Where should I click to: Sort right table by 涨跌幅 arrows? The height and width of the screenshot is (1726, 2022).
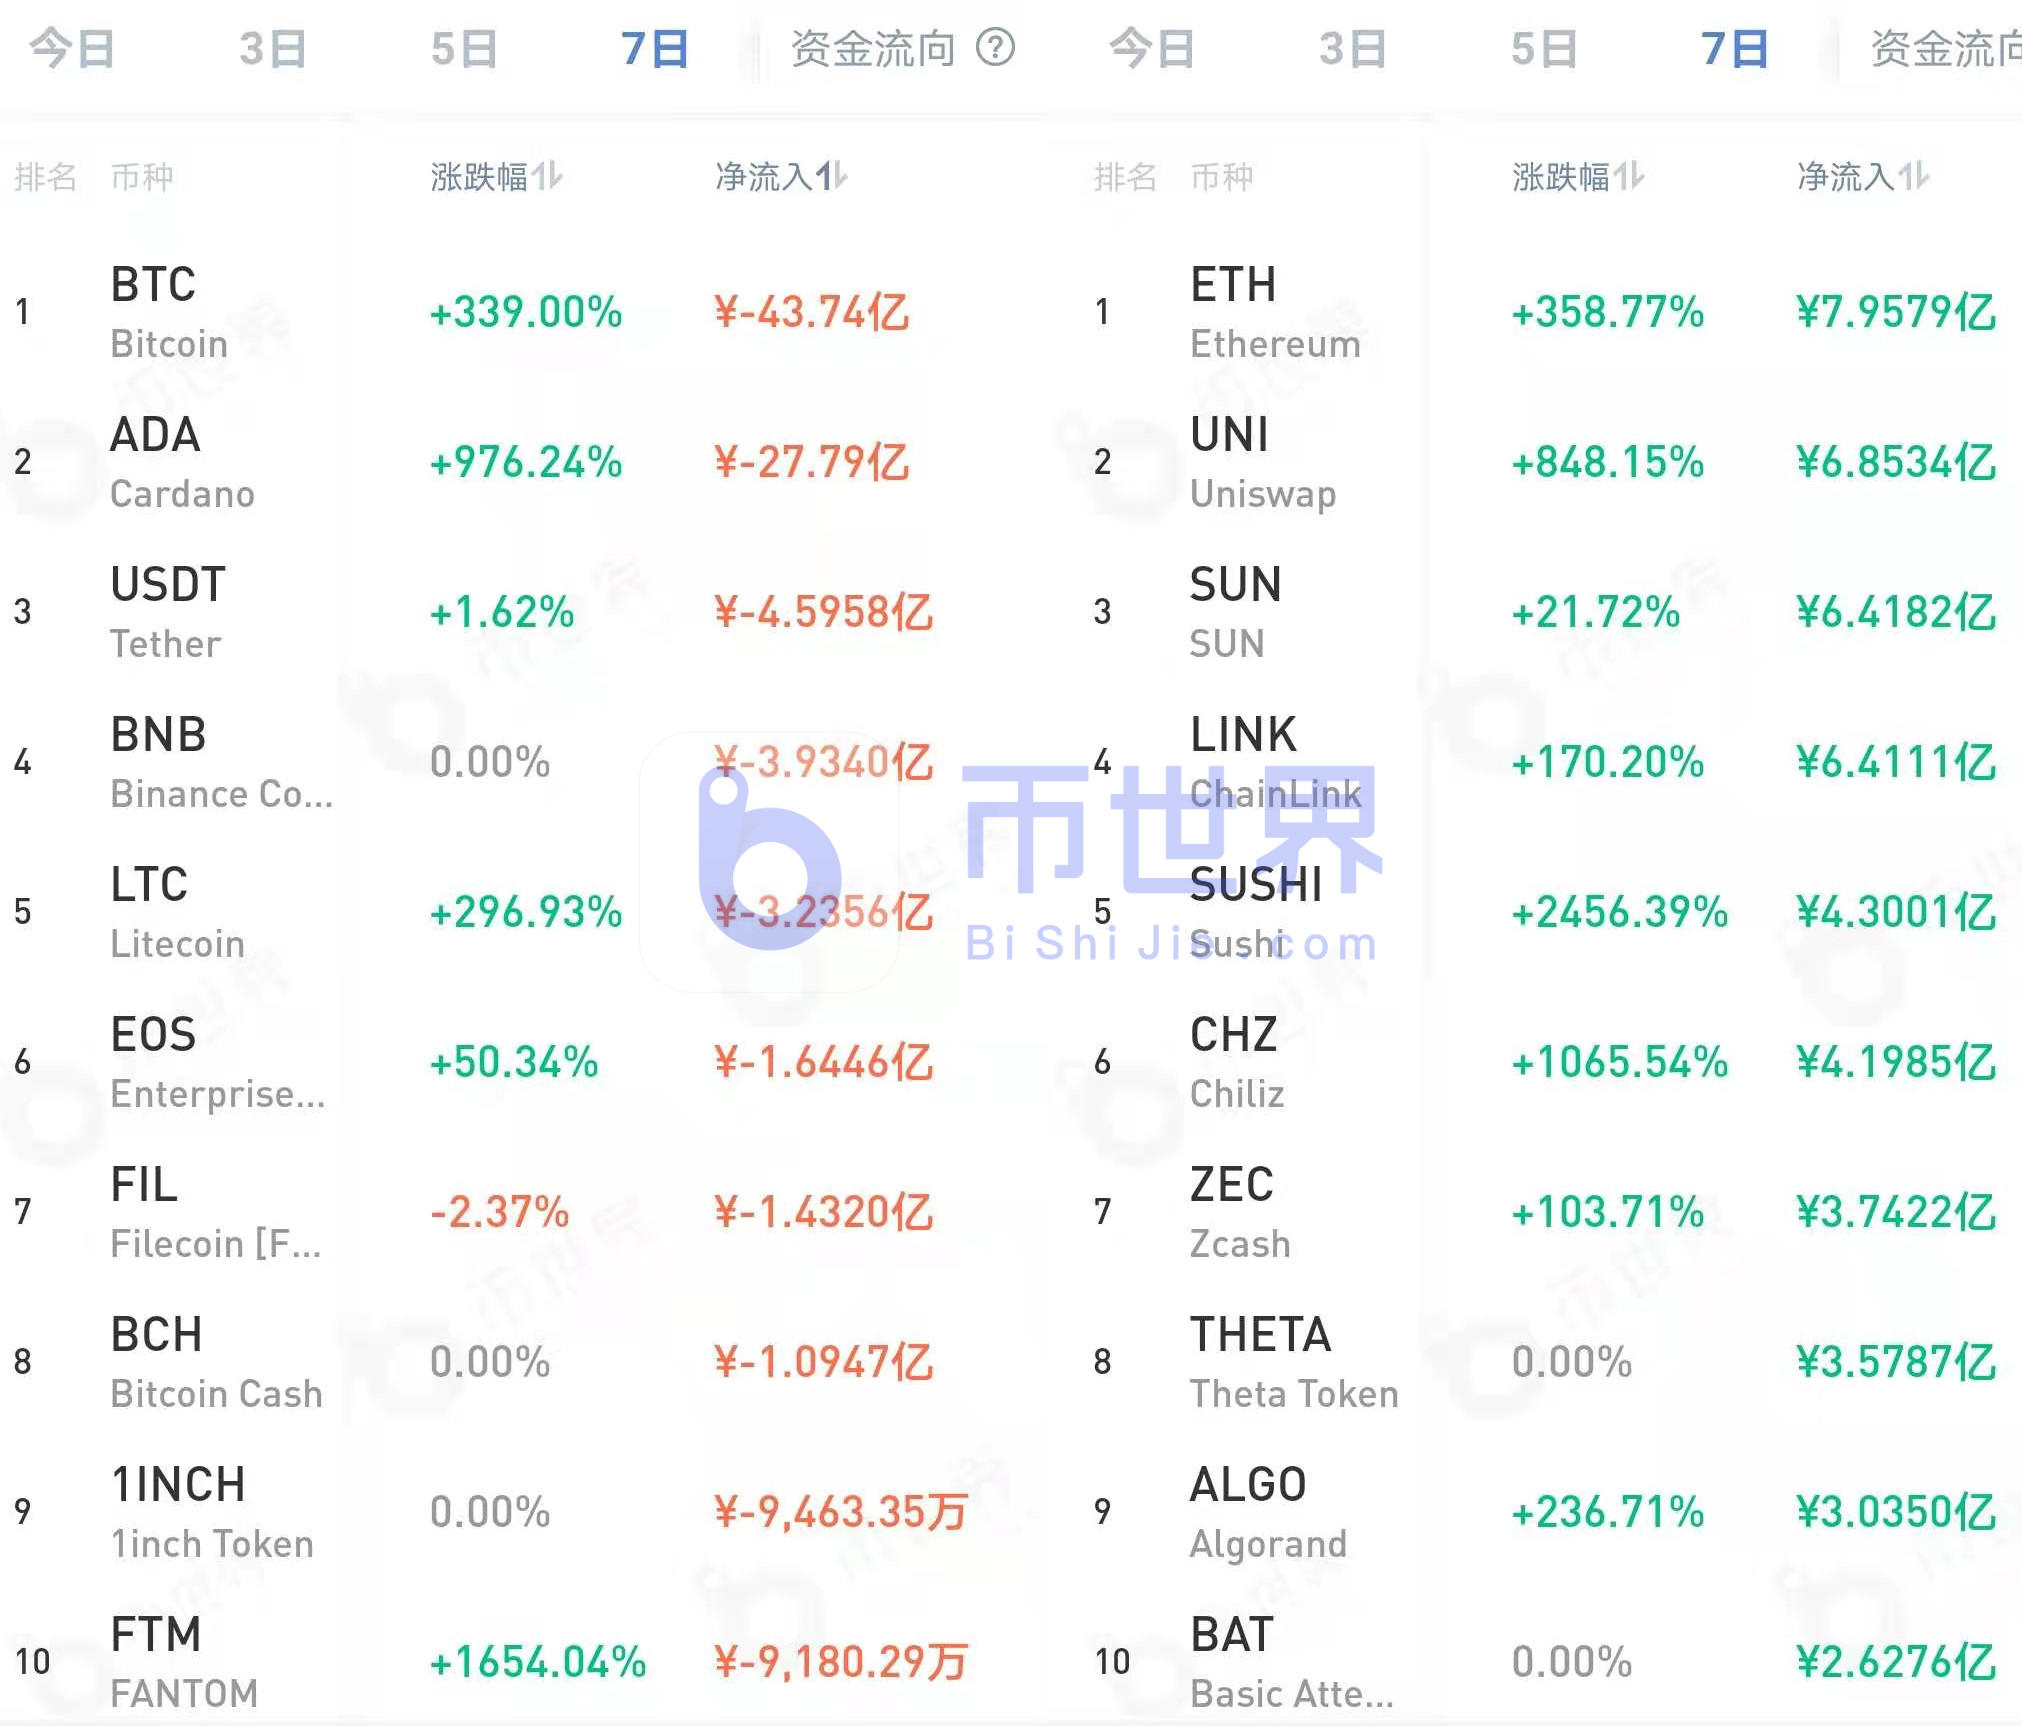coord(1630,177)
